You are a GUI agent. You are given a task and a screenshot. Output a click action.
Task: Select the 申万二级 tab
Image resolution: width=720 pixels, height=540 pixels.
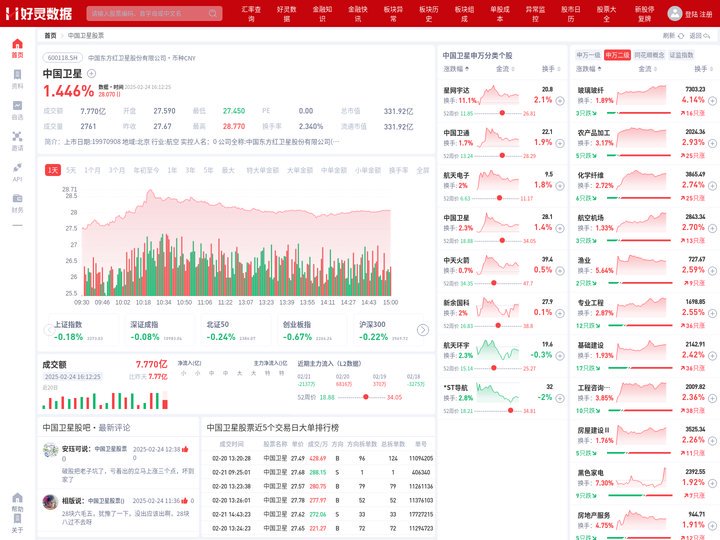tap(617, 55)
